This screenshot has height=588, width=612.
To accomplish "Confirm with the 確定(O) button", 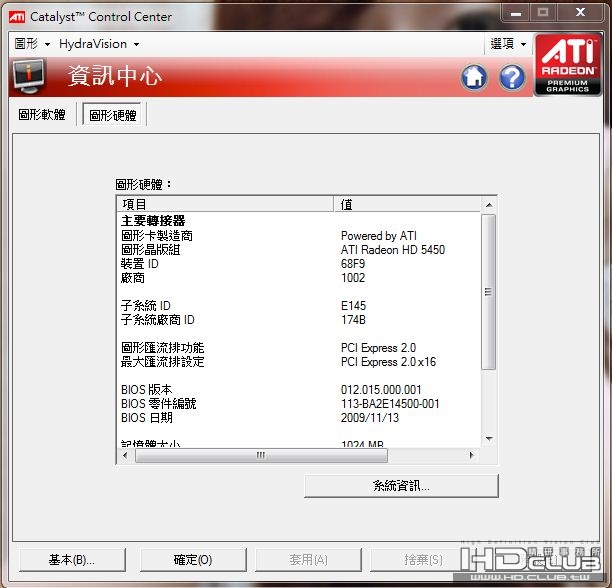I will pos(193,560).
